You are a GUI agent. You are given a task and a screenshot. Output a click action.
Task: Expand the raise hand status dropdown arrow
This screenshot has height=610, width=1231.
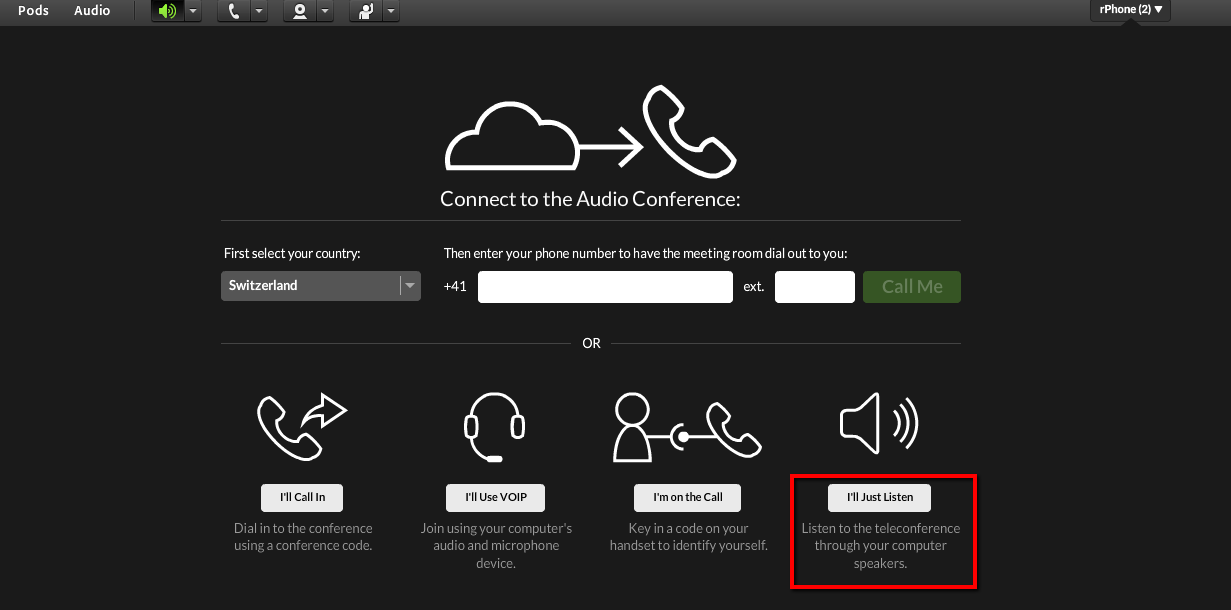click(x=391, y=12)
